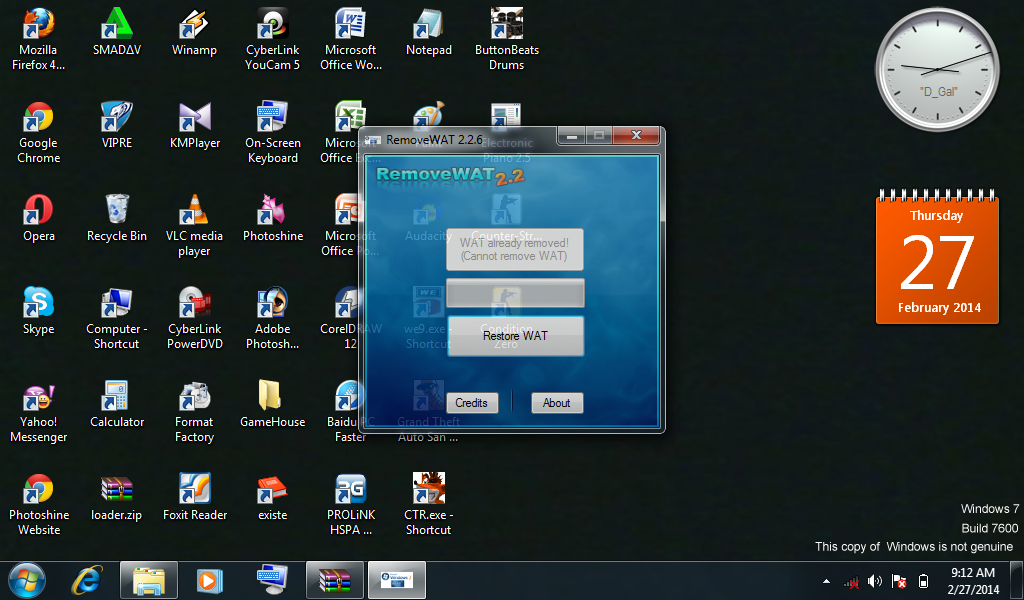Click Restore WAT button
The width and height of the screenshot is (1024, 600).
click(x=515, y=336)
